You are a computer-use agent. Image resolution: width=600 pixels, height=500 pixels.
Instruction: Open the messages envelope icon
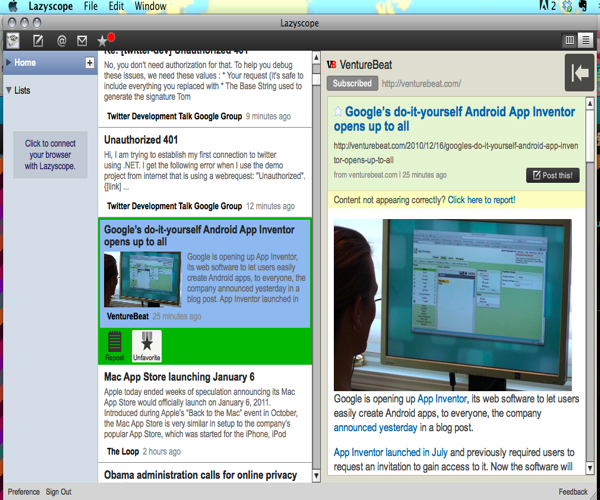pyautogui.click(x=82, y=41)
